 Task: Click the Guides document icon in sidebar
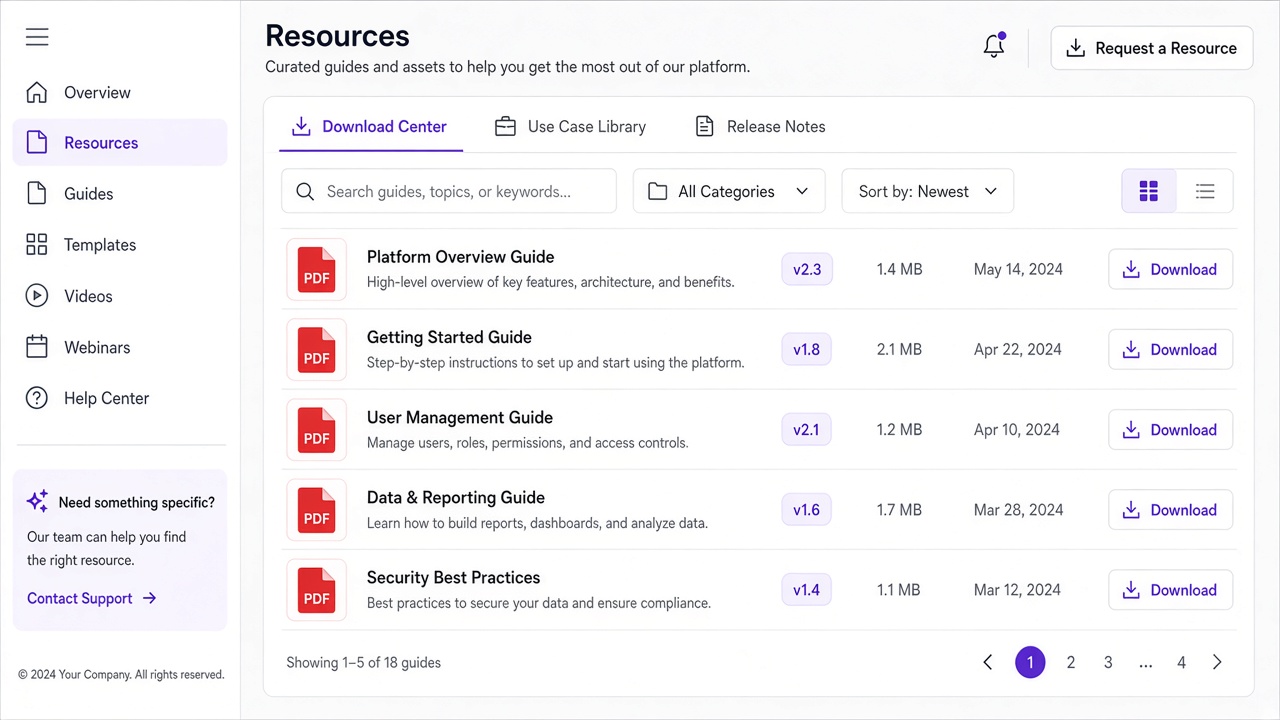[x=37, y=193]
